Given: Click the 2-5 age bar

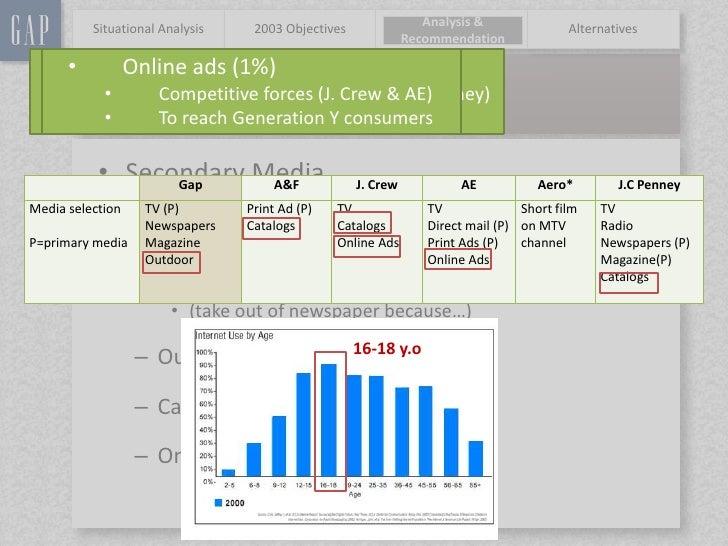Looking at the screenshot, I should coord(228,473).
